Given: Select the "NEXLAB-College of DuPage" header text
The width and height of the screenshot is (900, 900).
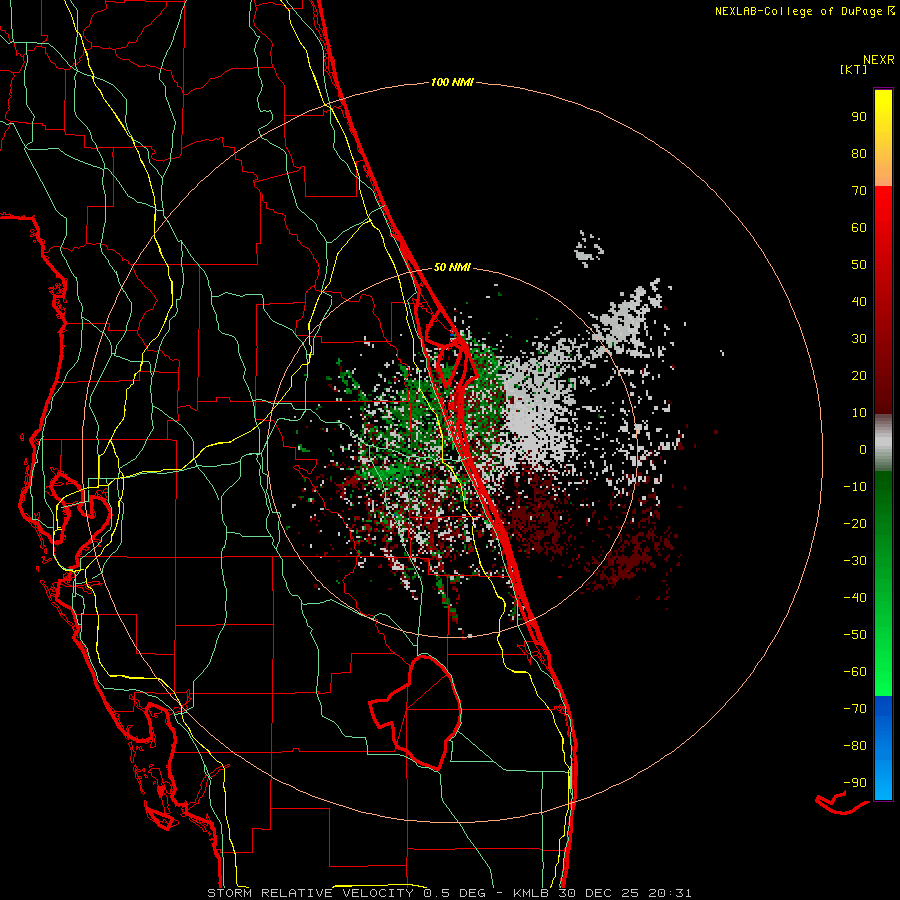Looking at the screenshot, I should [798, 11].
